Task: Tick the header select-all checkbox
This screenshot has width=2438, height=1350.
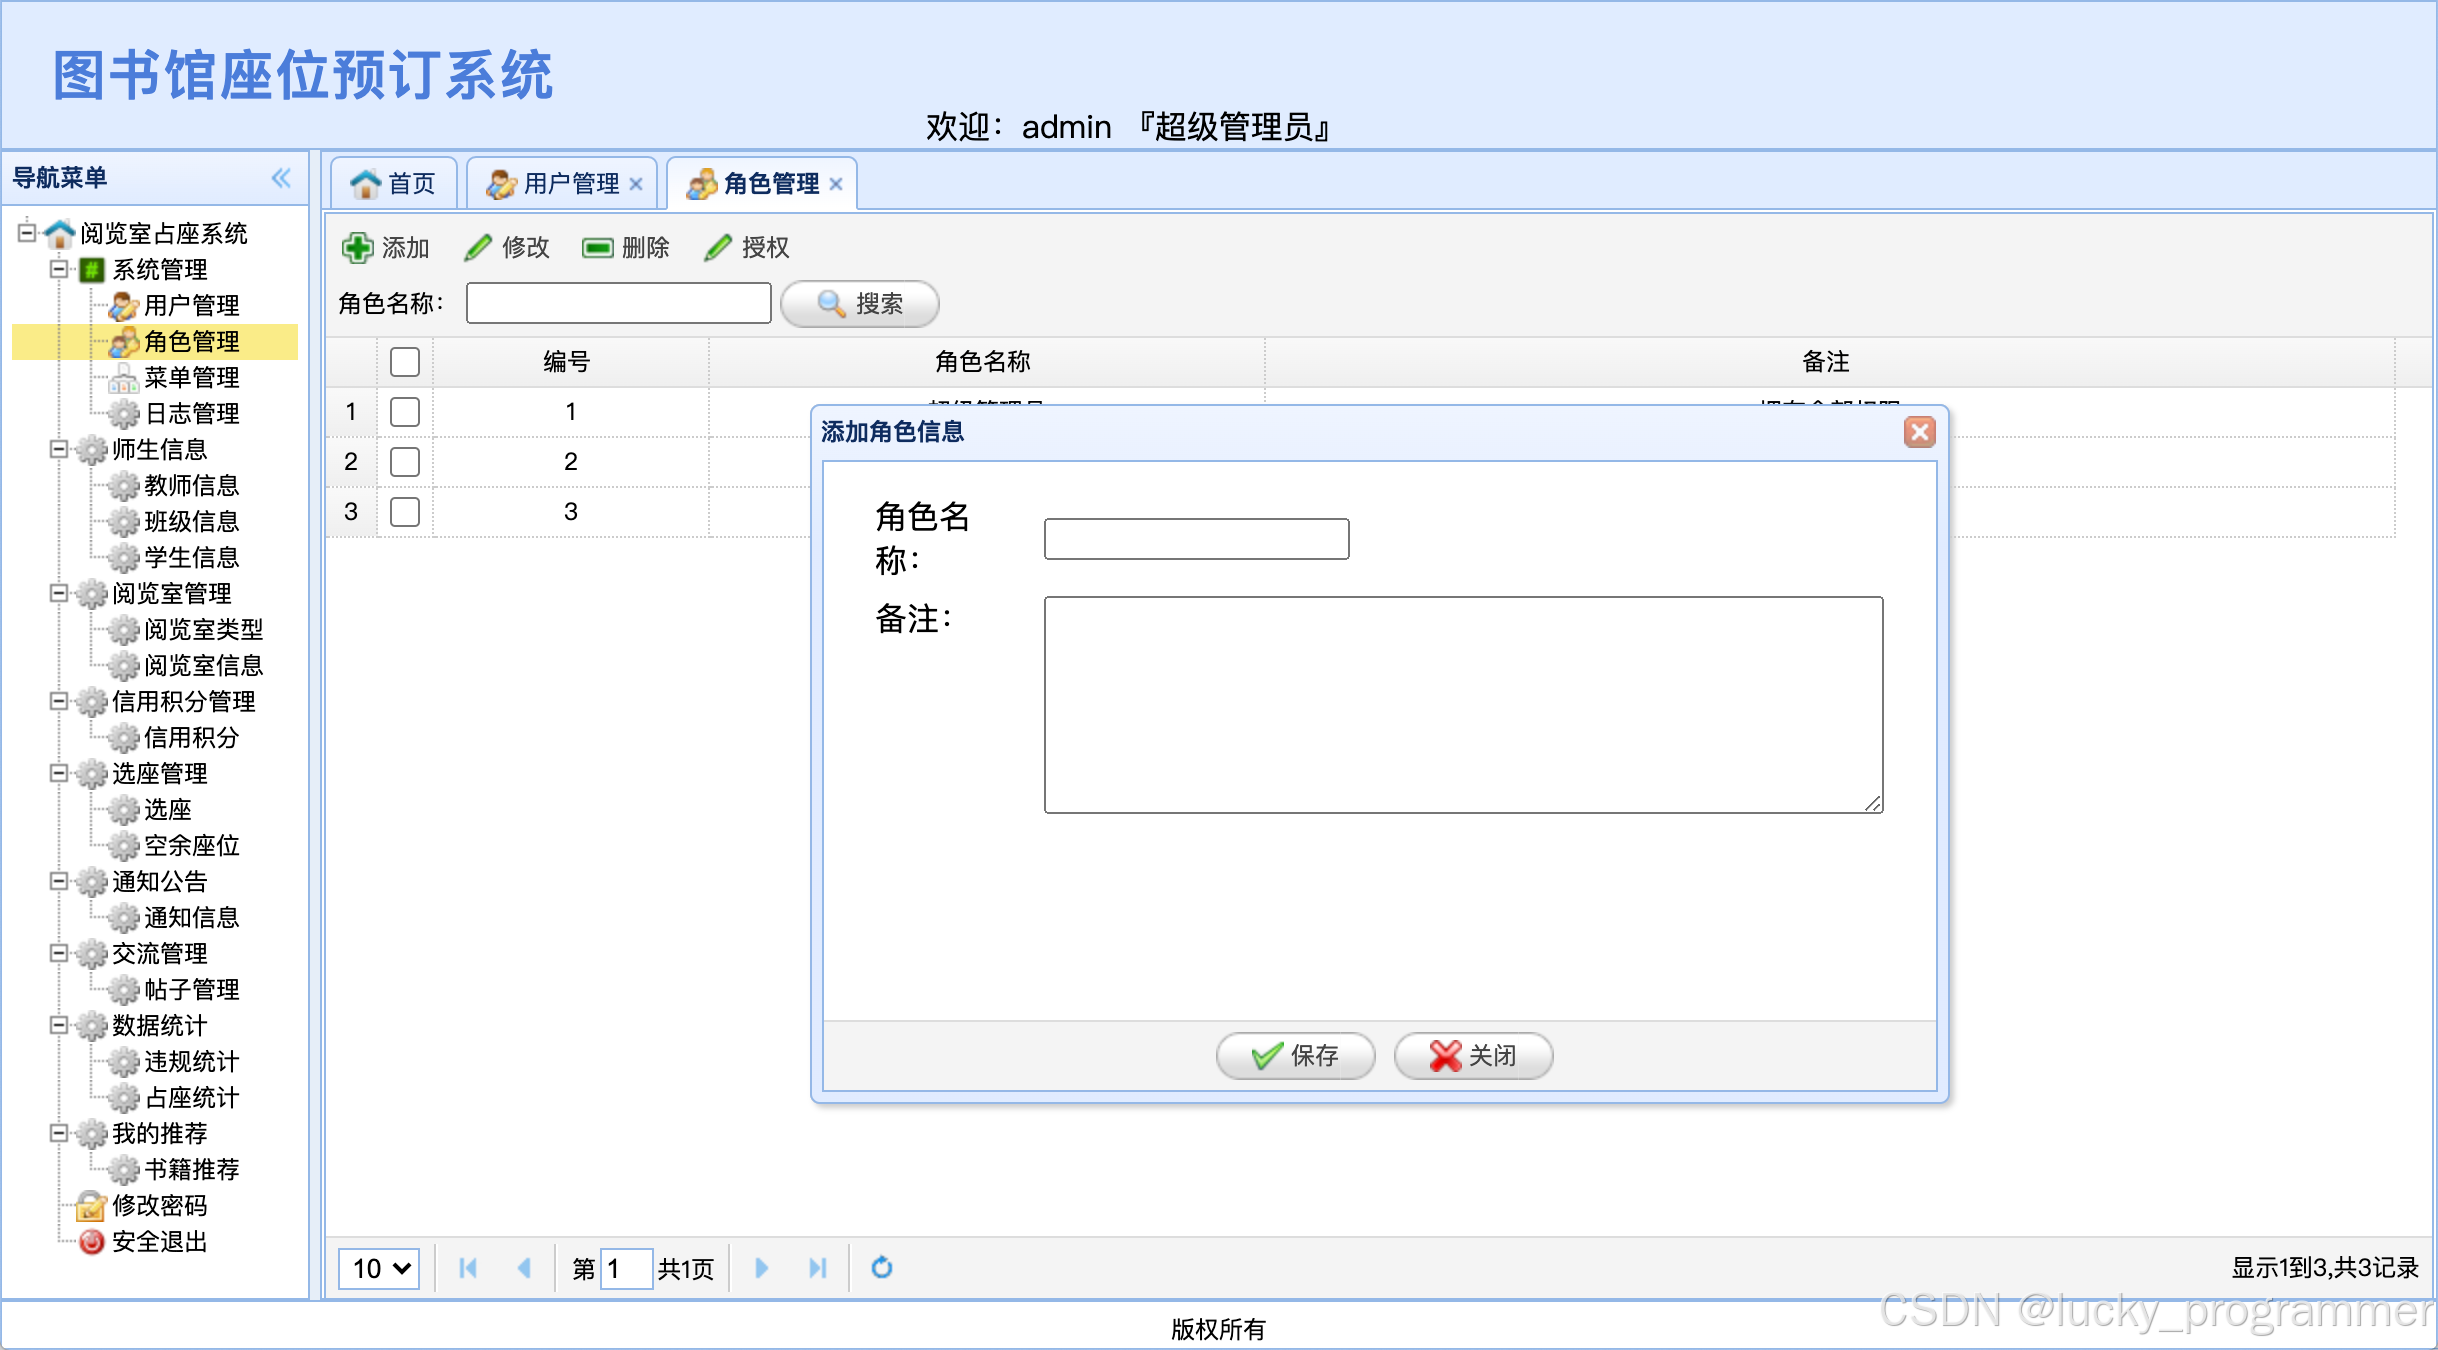Action: [x=405, y=362]
